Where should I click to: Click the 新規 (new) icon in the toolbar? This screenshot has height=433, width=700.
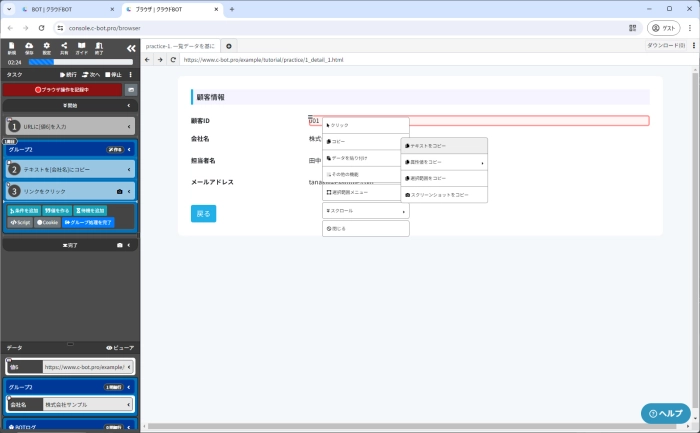pos(11,47)
